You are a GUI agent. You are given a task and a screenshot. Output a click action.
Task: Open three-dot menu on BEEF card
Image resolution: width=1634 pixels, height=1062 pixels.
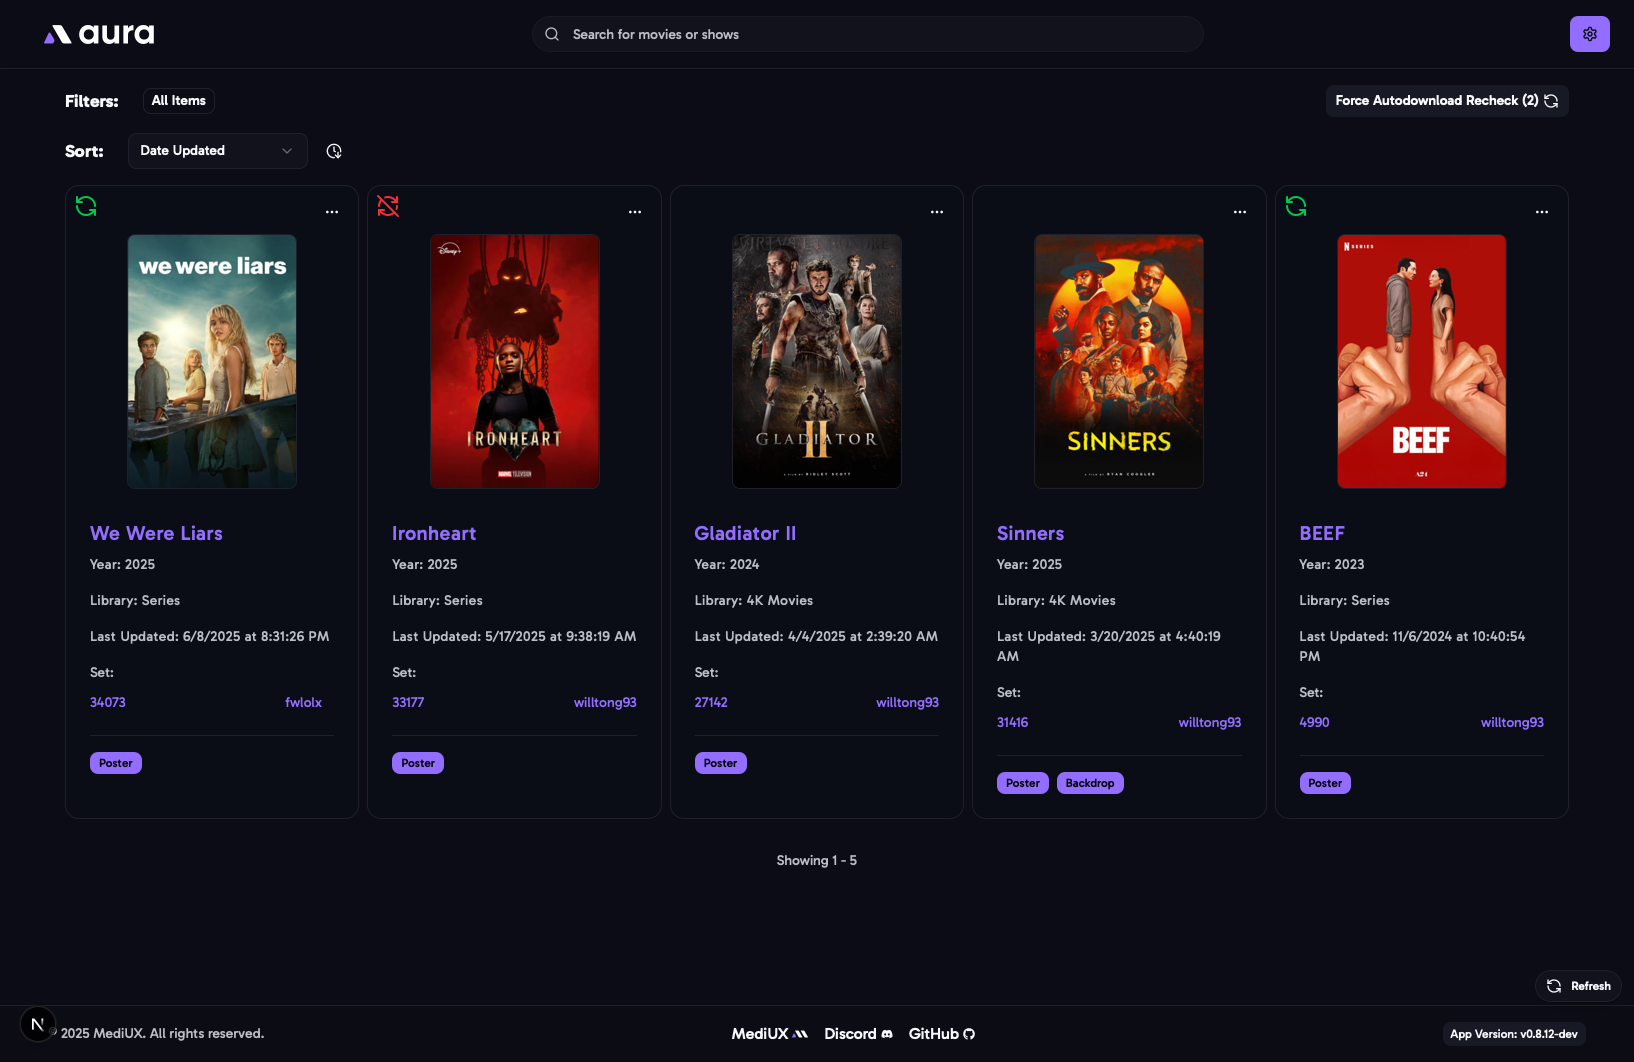point(1542,212)
